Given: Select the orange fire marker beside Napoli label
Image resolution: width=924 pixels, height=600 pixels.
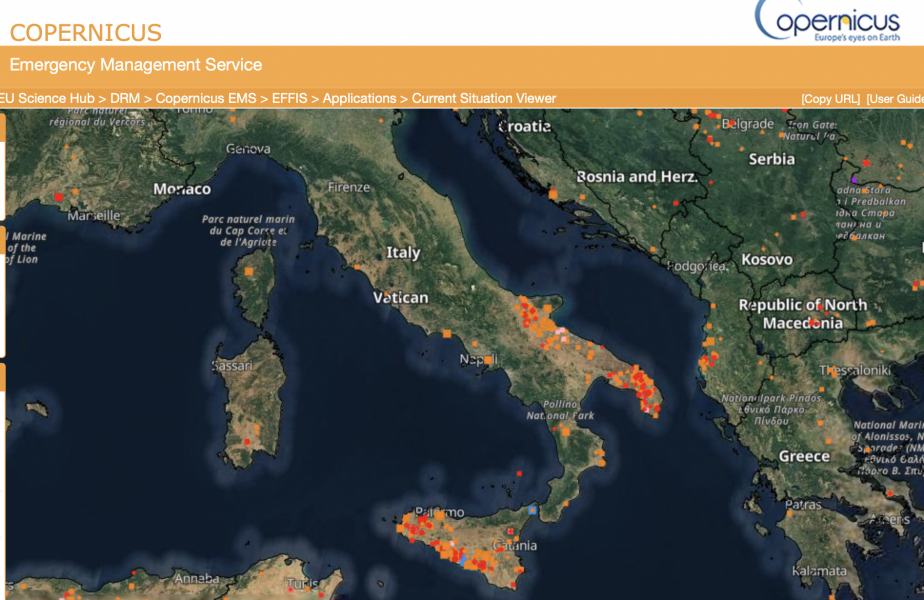Looking at the screenshot, I should 488,360.
